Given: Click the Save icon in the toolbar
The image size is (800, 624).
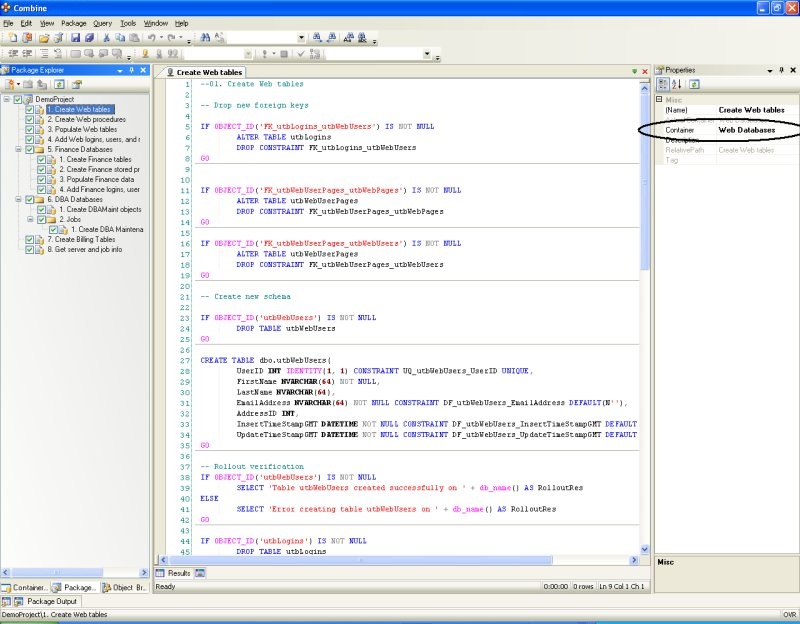Looking at the screenshot, I should [x=74, y=37].
